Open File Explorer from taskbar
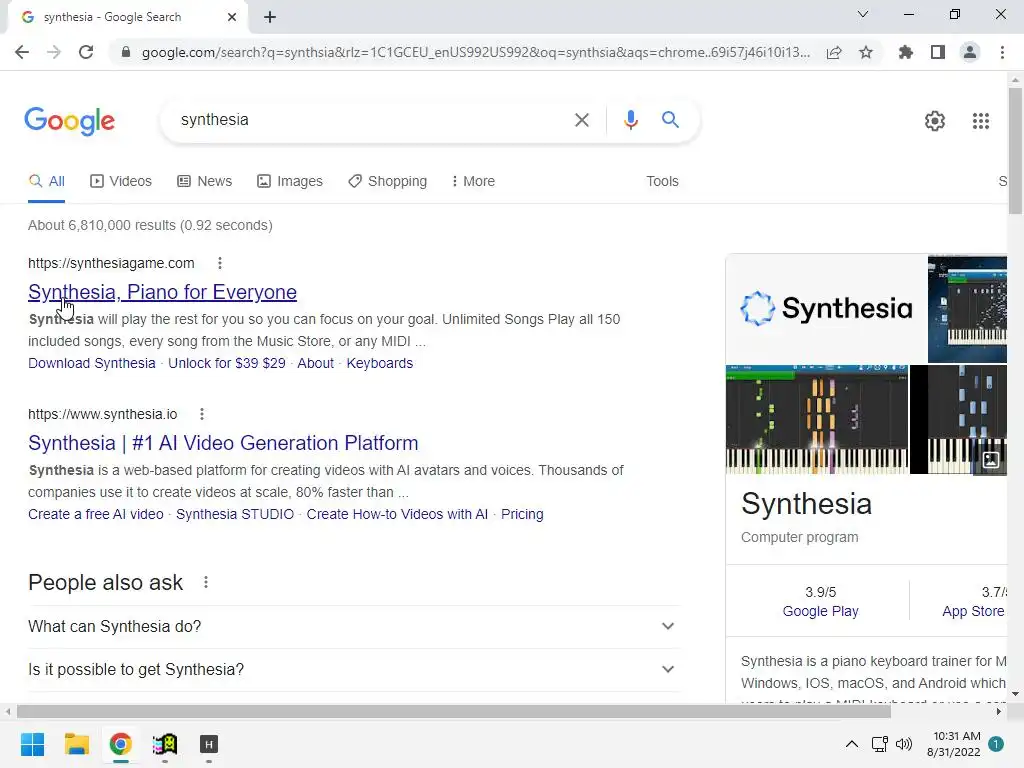Viewport: 1024px width, 768px height. pos(76,744)
